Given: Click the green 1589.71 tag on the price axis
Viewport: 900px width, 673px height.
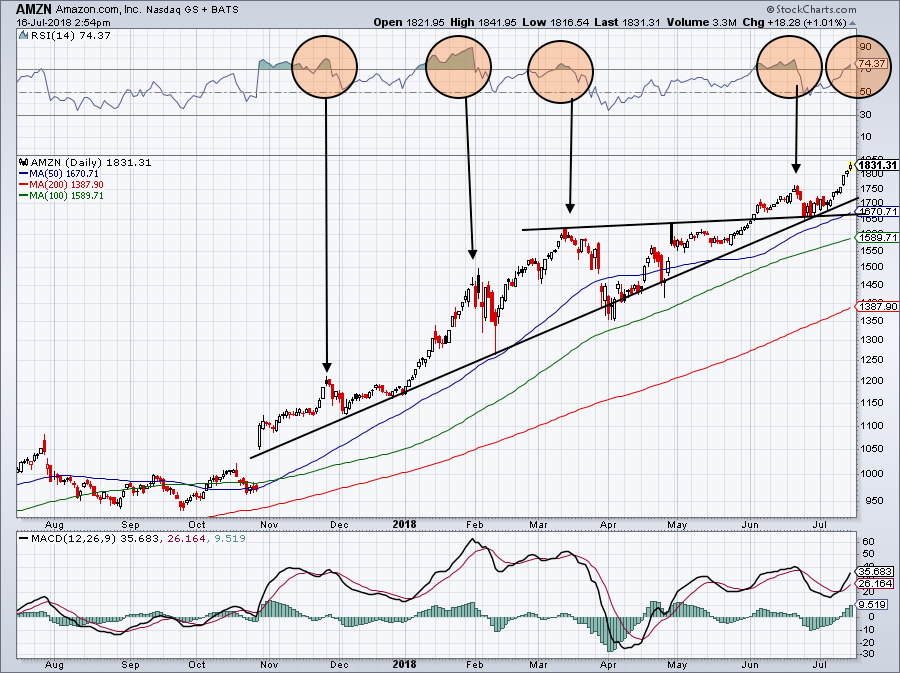Looking at the screenshot, I should pyautogui.click(x=878, y=237).
